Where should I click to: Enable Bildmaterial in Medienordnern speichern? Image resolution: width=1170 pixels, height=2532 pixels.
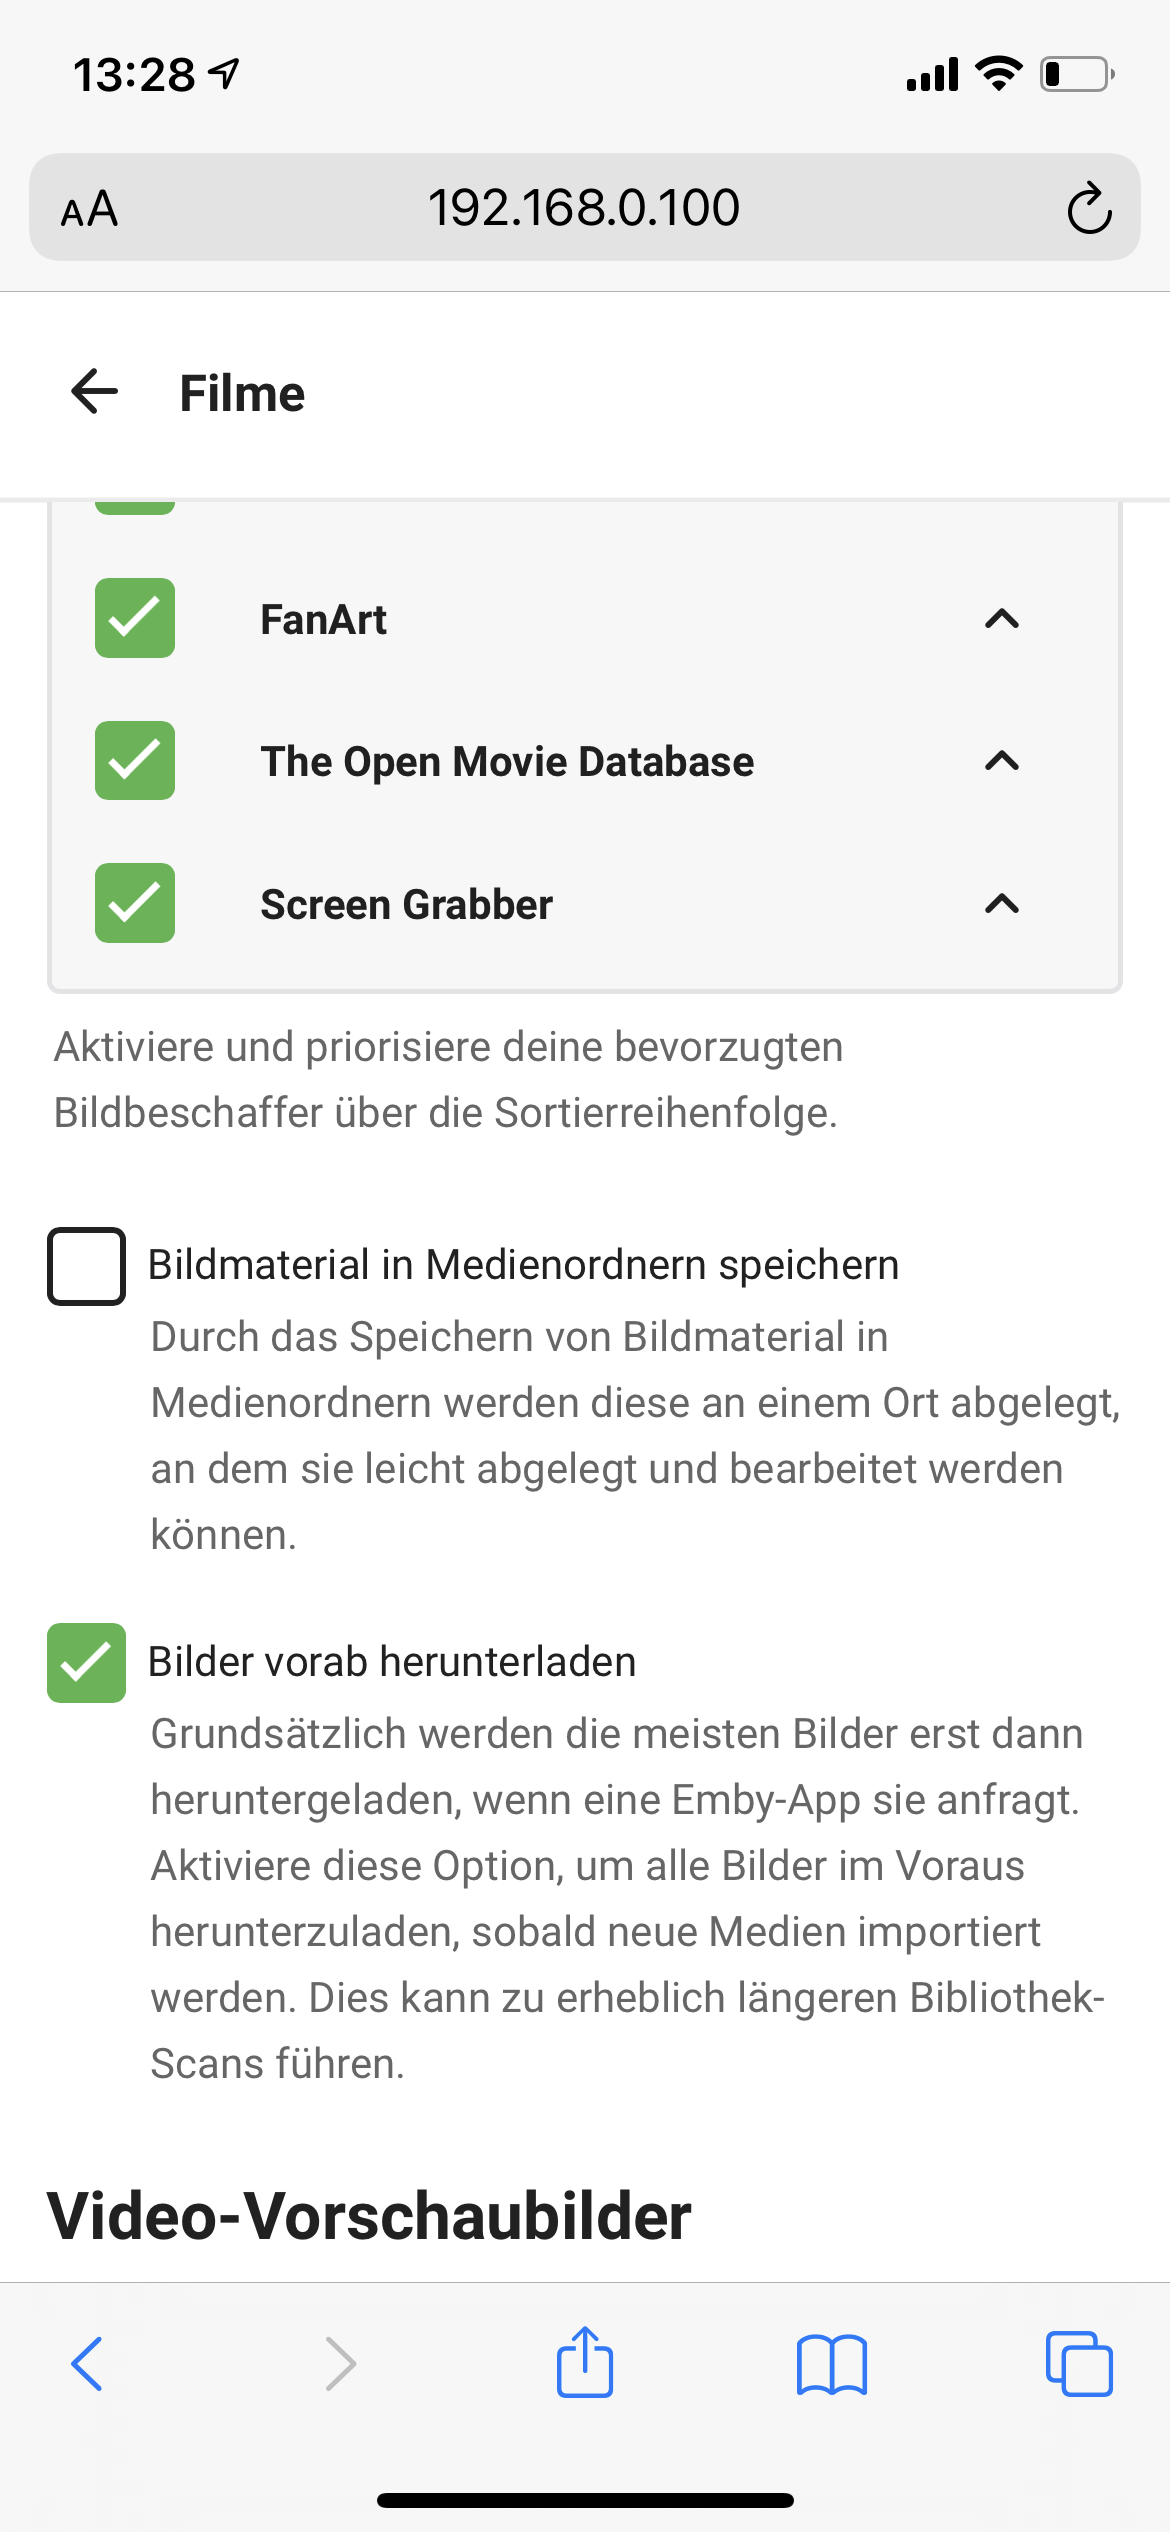[x=86, y=1266]
